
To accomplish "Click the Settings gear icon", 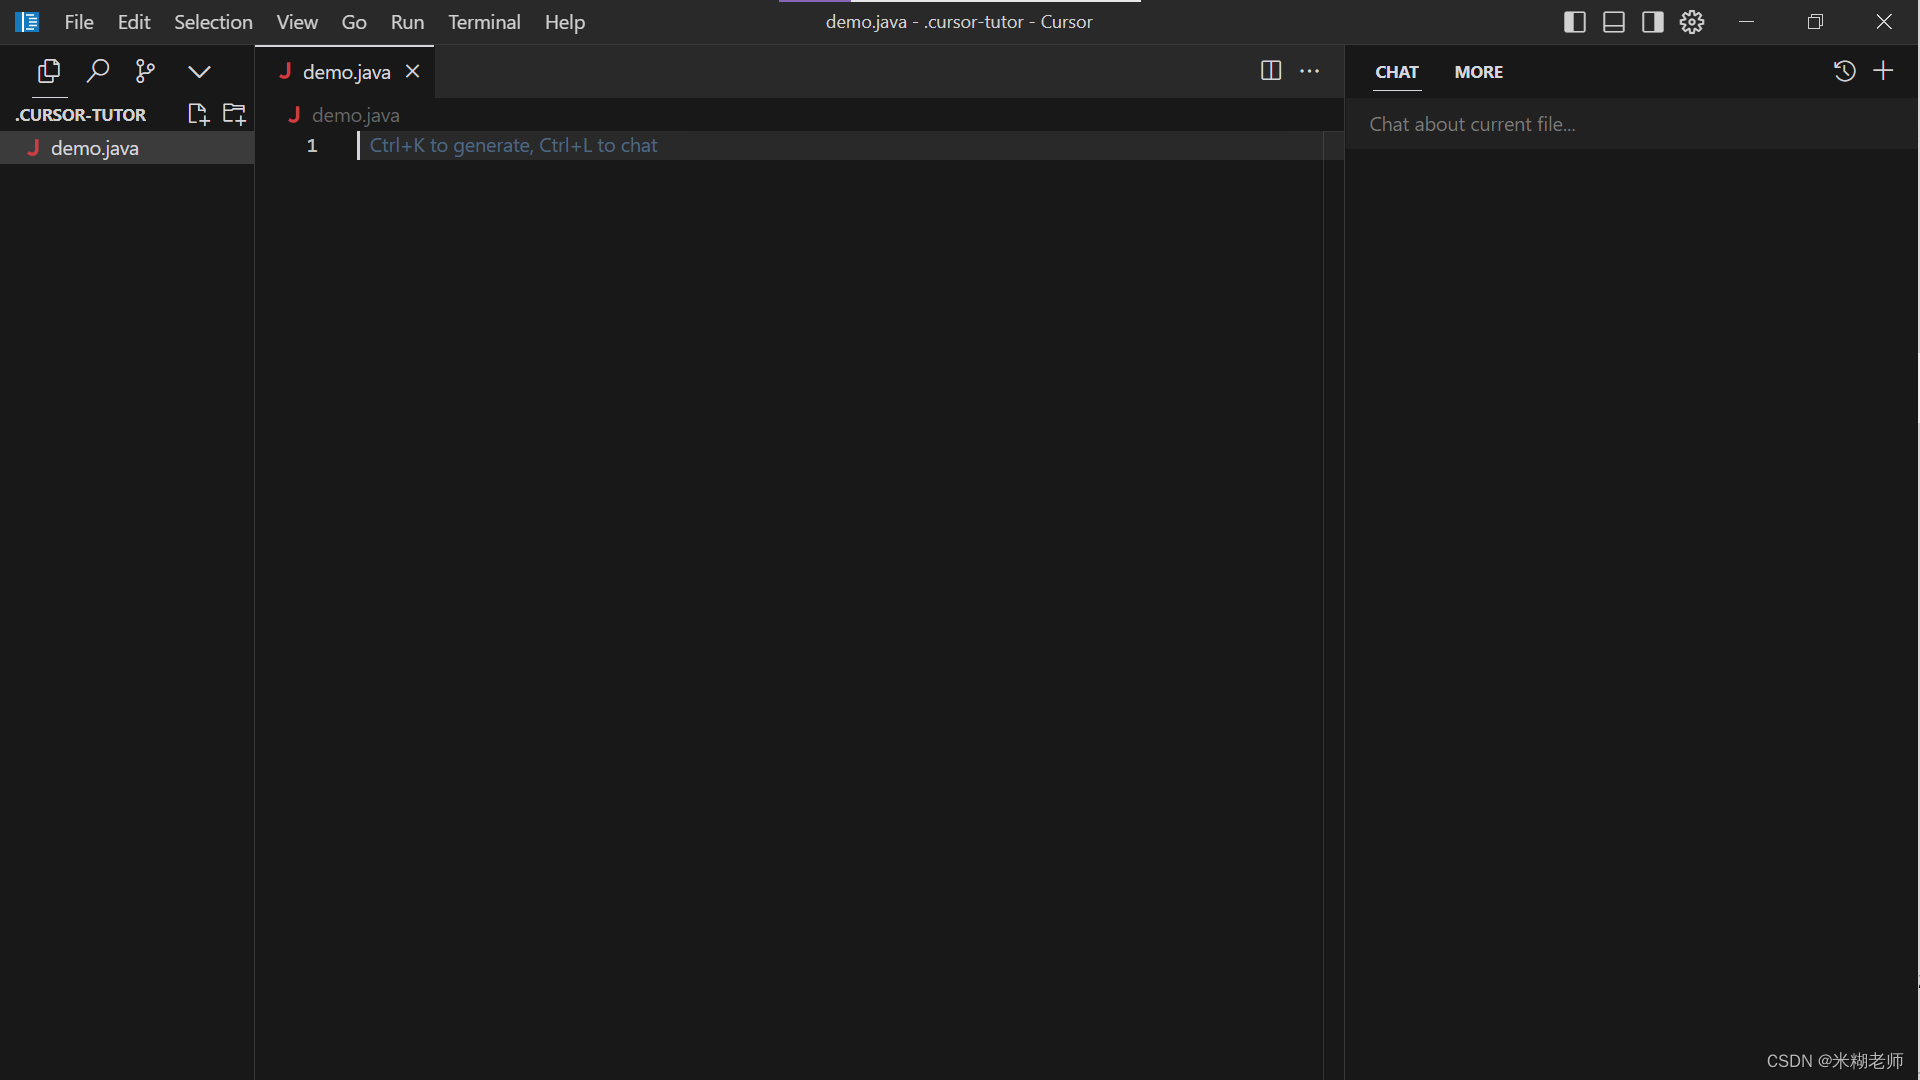I will click(x=1691, y=21).
